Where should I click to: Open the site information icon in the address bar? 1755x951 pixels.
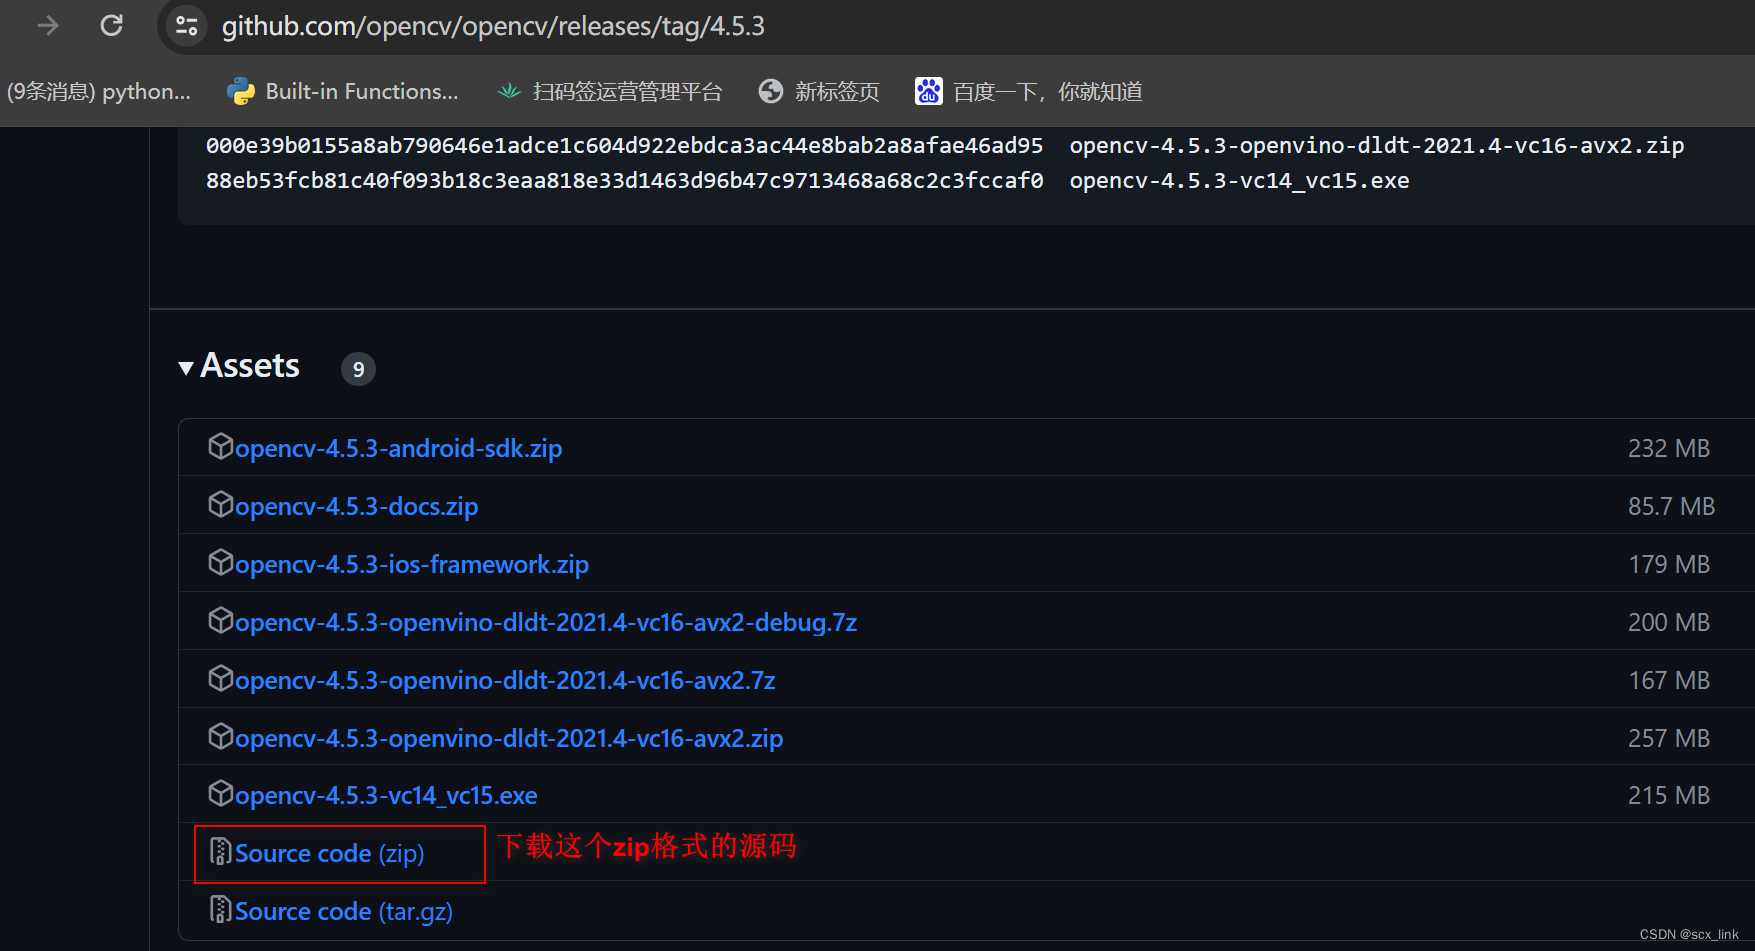[186, 26]
